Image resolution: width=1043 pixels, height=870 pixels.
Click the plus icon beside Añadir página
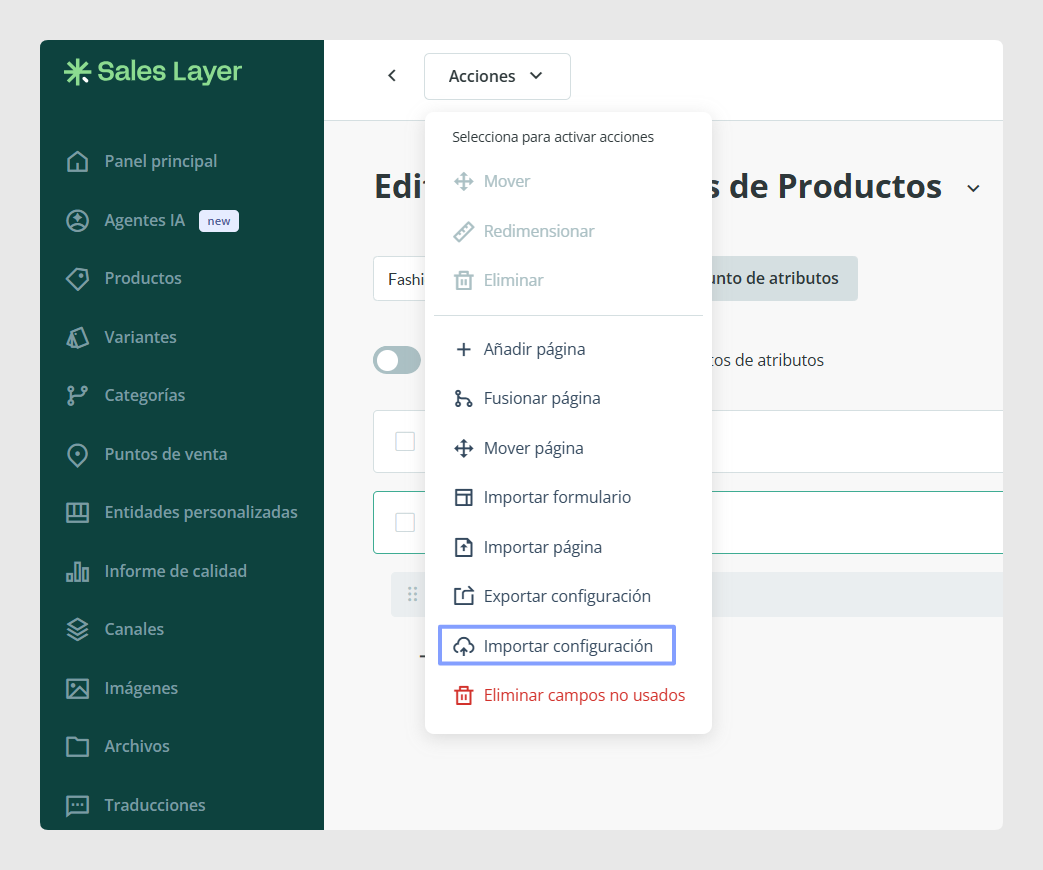click(464, 349)
